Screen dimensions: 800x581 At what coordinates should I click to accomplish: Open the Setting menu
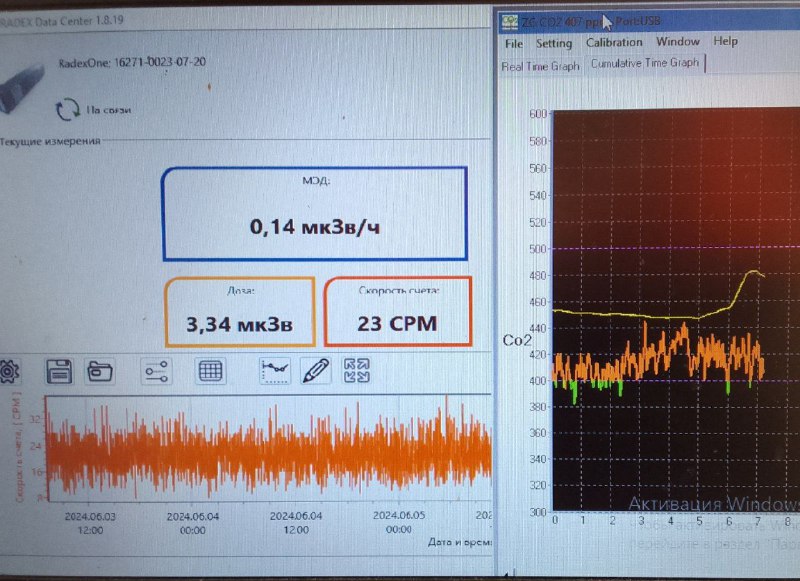click(x=554, y=43)
